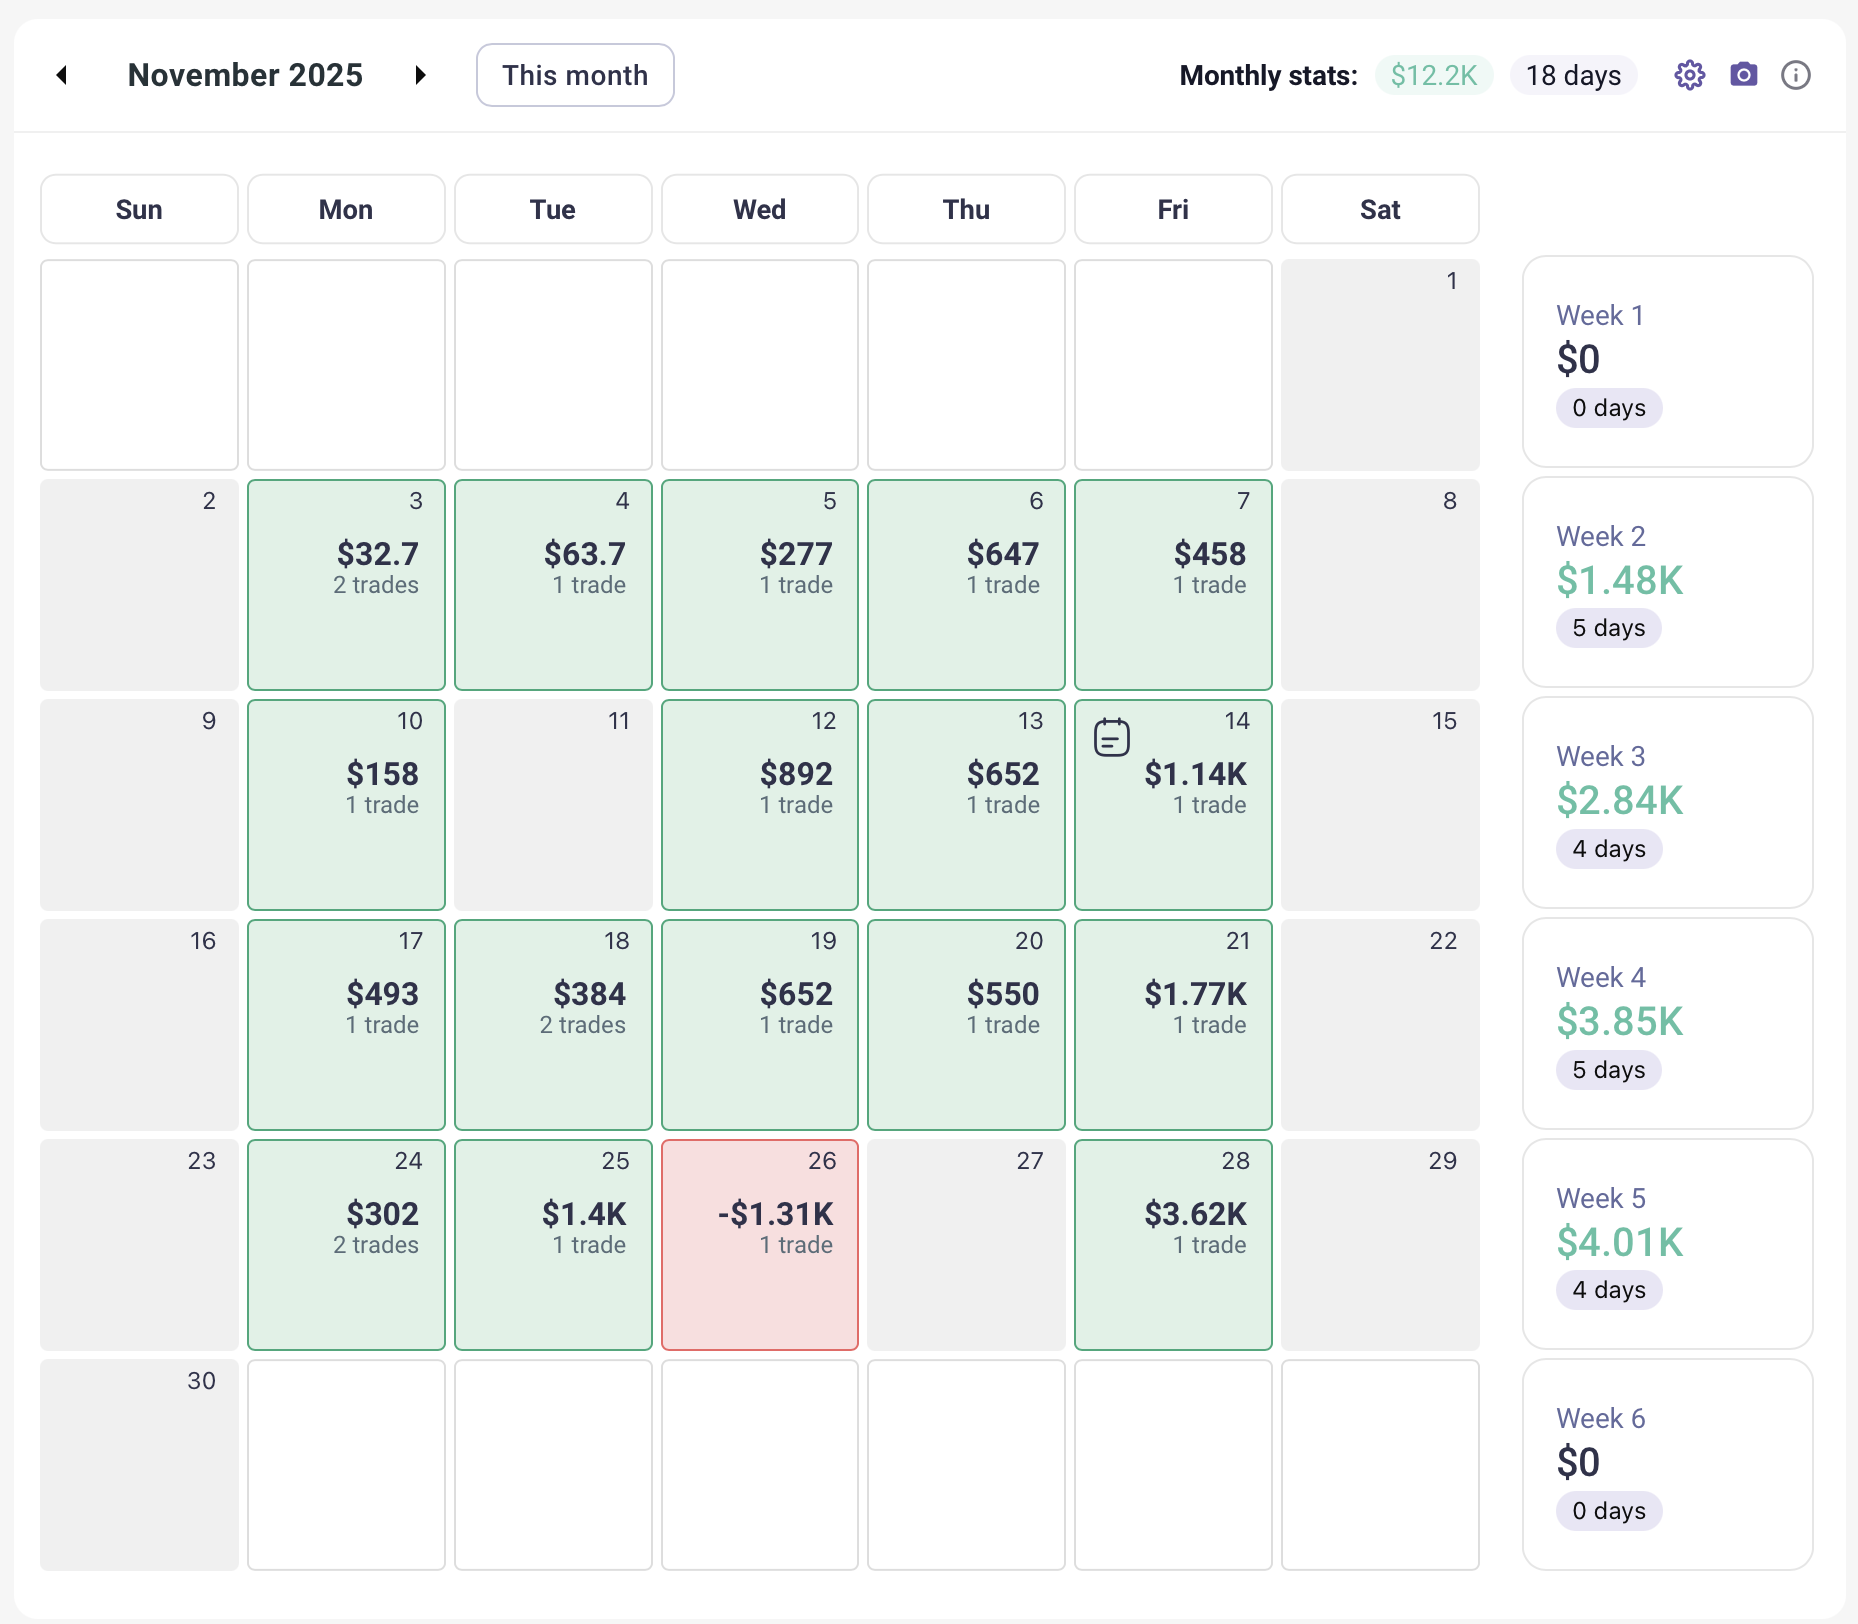The width and height of the screenshot is (1858, 1624).
Task: Click the camera screenshot icon
Action: tap(1743, 75)
